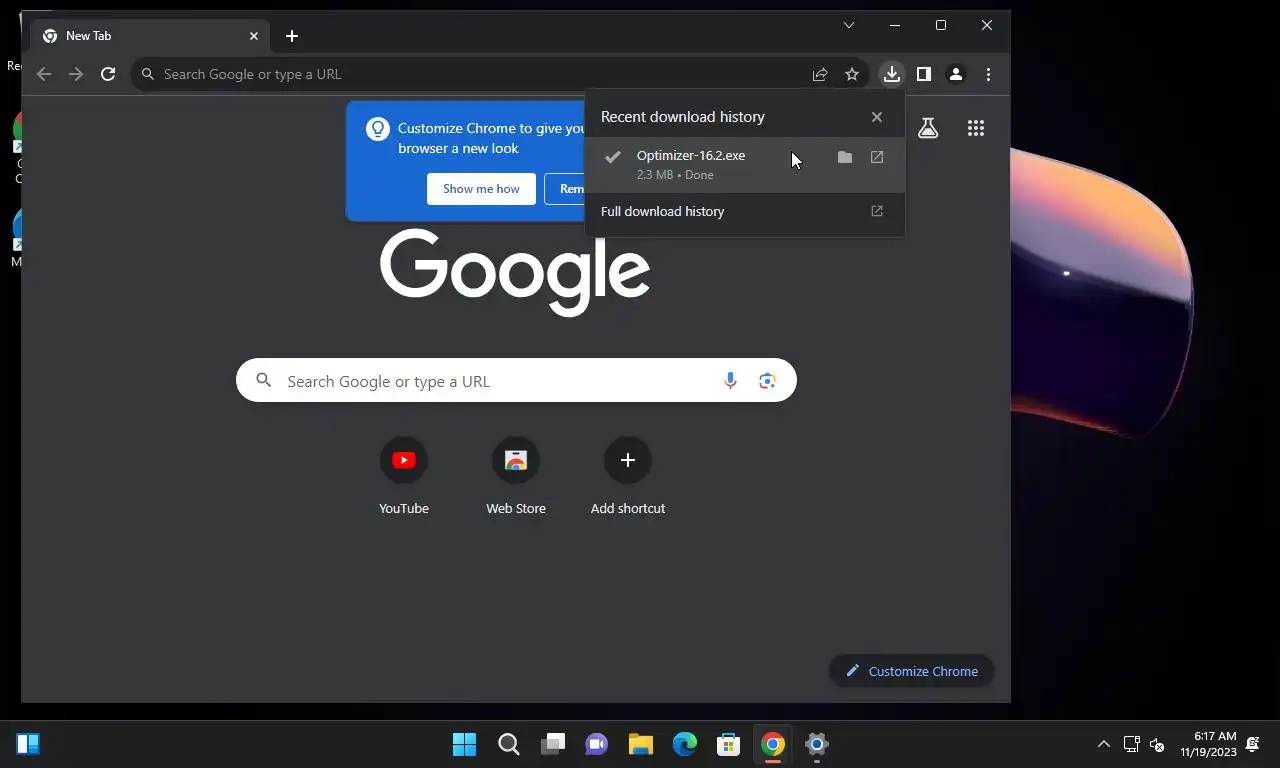Open Optimizer-16.2.exe with the open icon
This screenshot has height=768, width=1280.
point(877,157)
